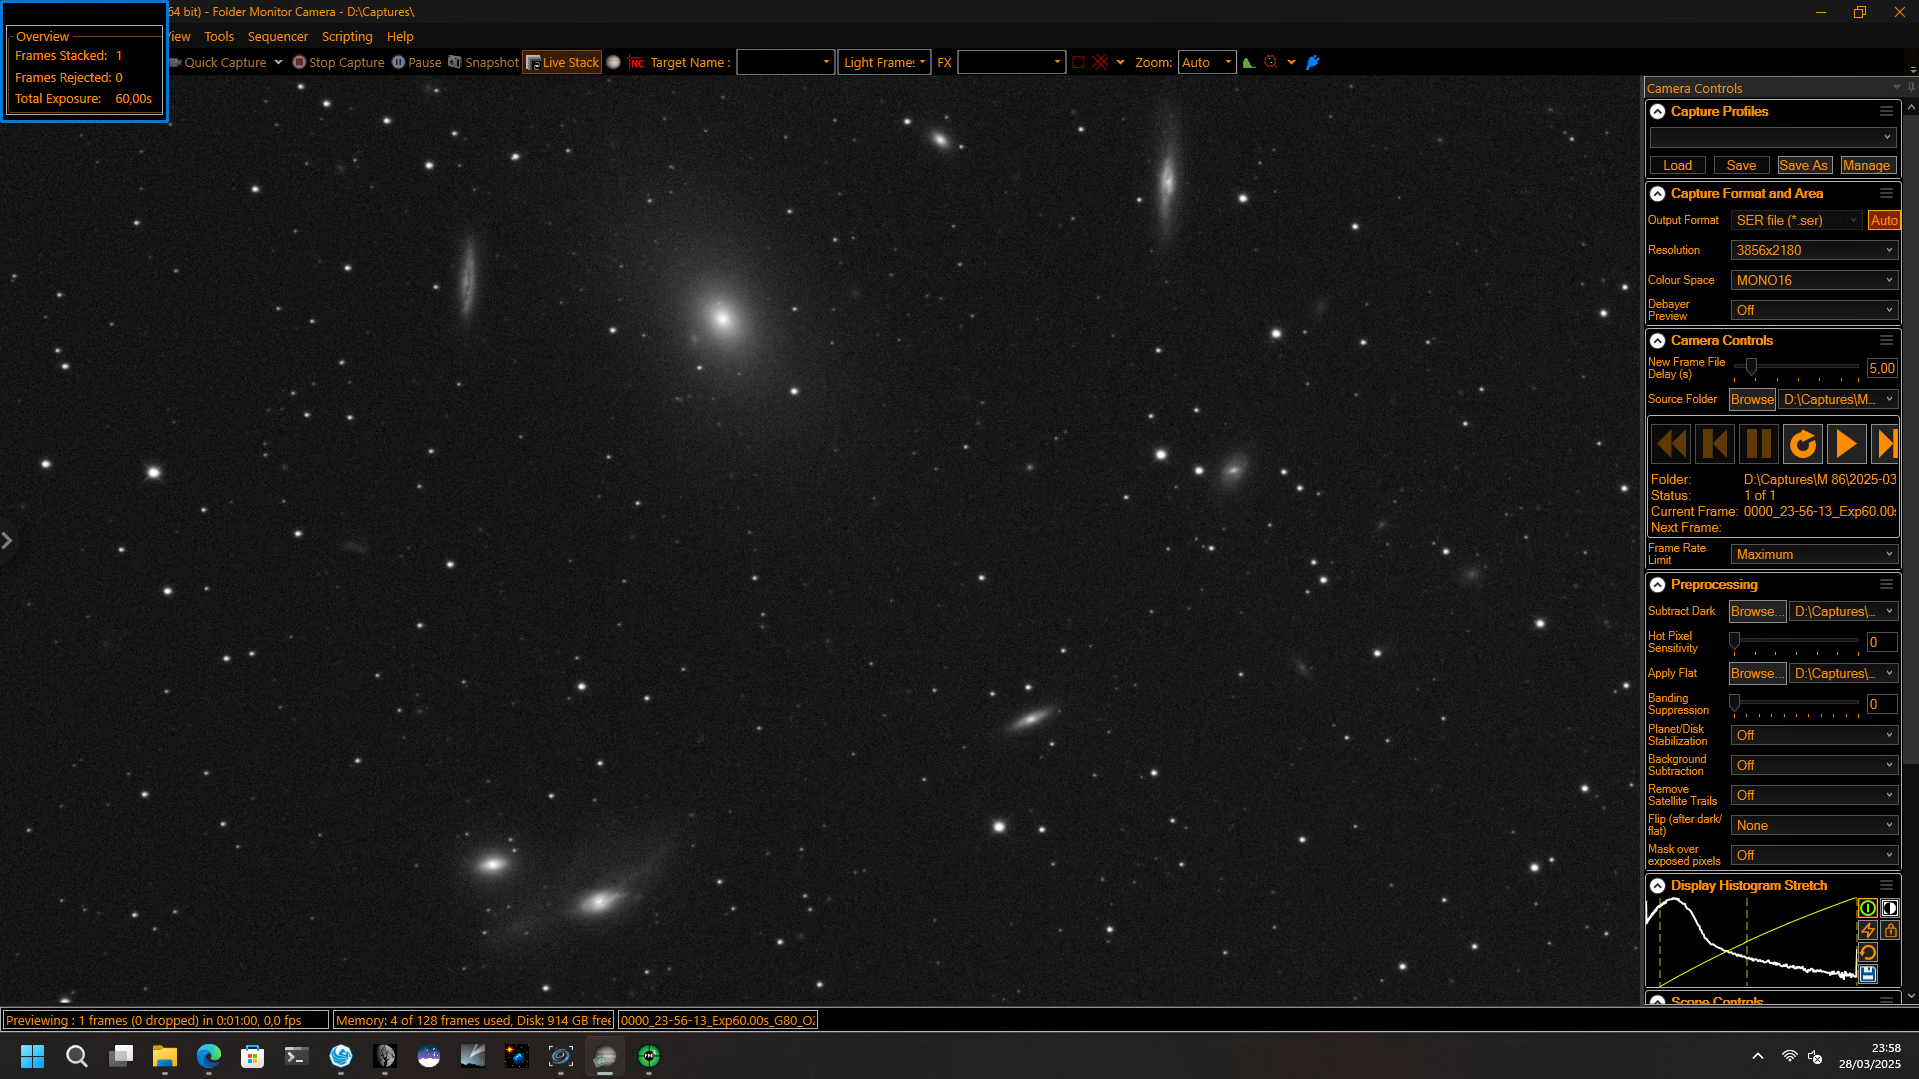Click the restart loop playback icon
The width and height of the screenshot is (1919, 1079).
pyautogui.click(x=1802, y=443)
